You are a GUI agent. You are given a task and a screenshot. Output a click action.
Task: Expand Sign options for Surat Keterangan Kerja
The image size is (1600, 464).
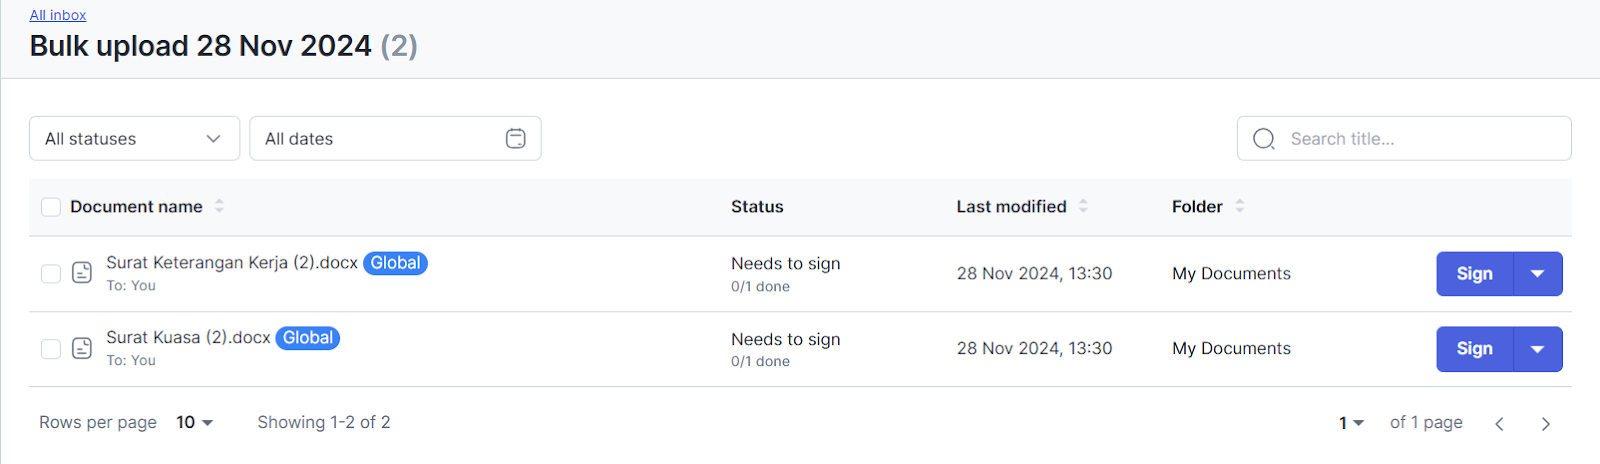click(x=1538, y=274)
